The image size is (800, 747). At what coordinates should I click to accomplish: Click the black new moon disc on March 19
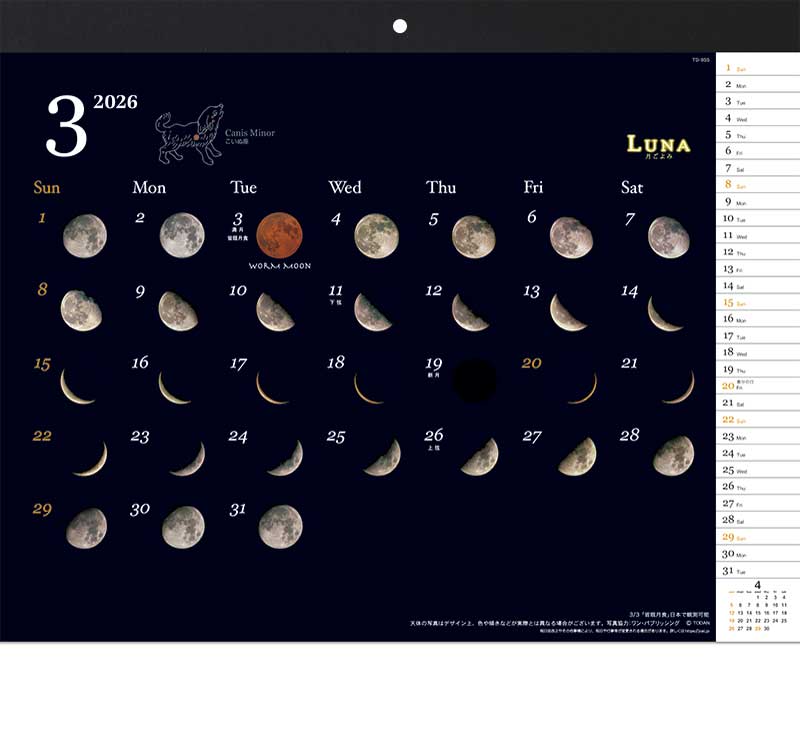tap(474, 380)
